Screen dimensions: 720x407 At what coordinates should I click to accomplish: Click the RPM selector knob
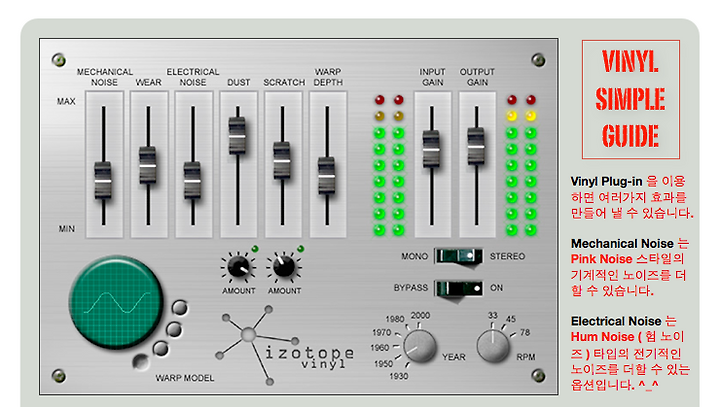tap(493, 345)
